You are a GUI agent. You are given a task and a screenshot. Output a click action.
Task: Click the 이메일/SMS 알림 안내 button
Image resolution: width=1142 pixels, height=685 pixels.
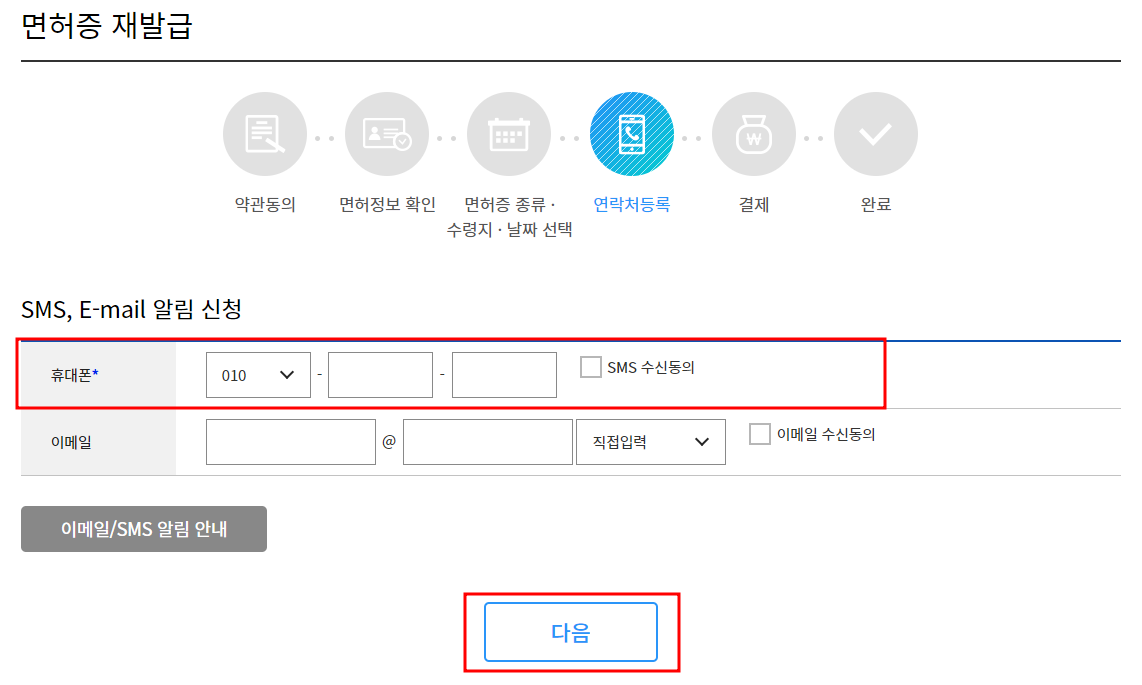tap(143, 529)
